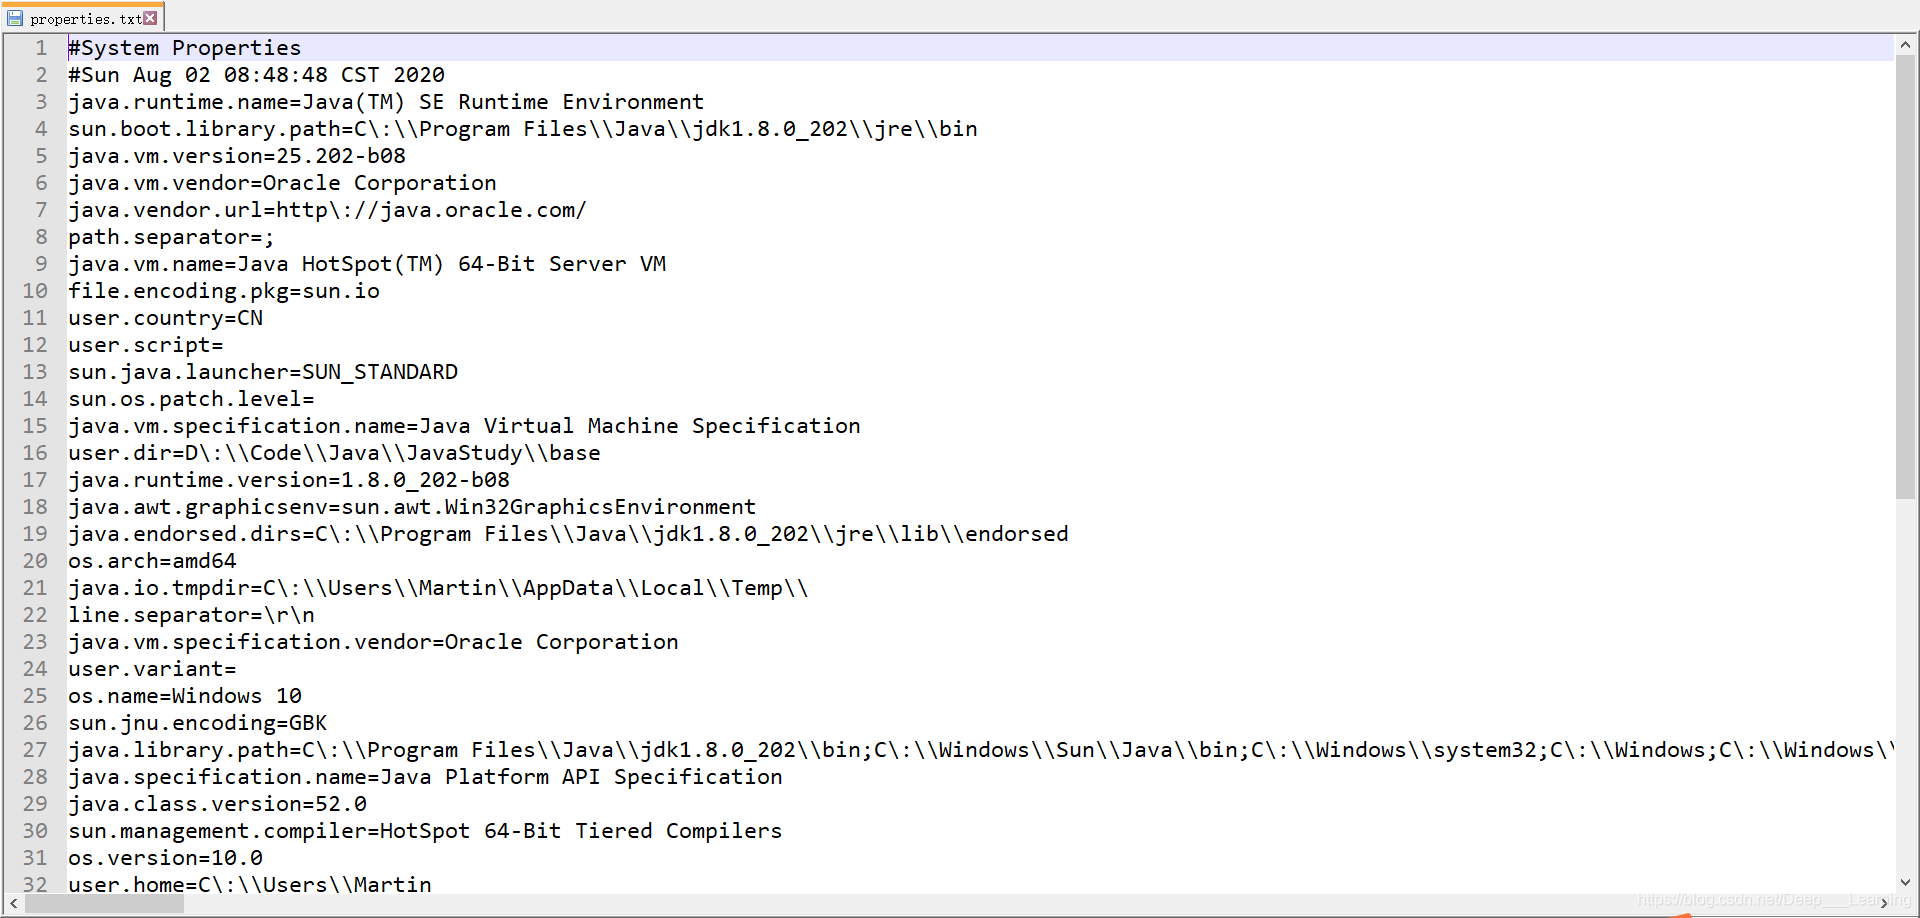This screenshot has height=918, width=1920.
Task: Click the horizontal scrollbar right arrow
Action: [1884, 903]
